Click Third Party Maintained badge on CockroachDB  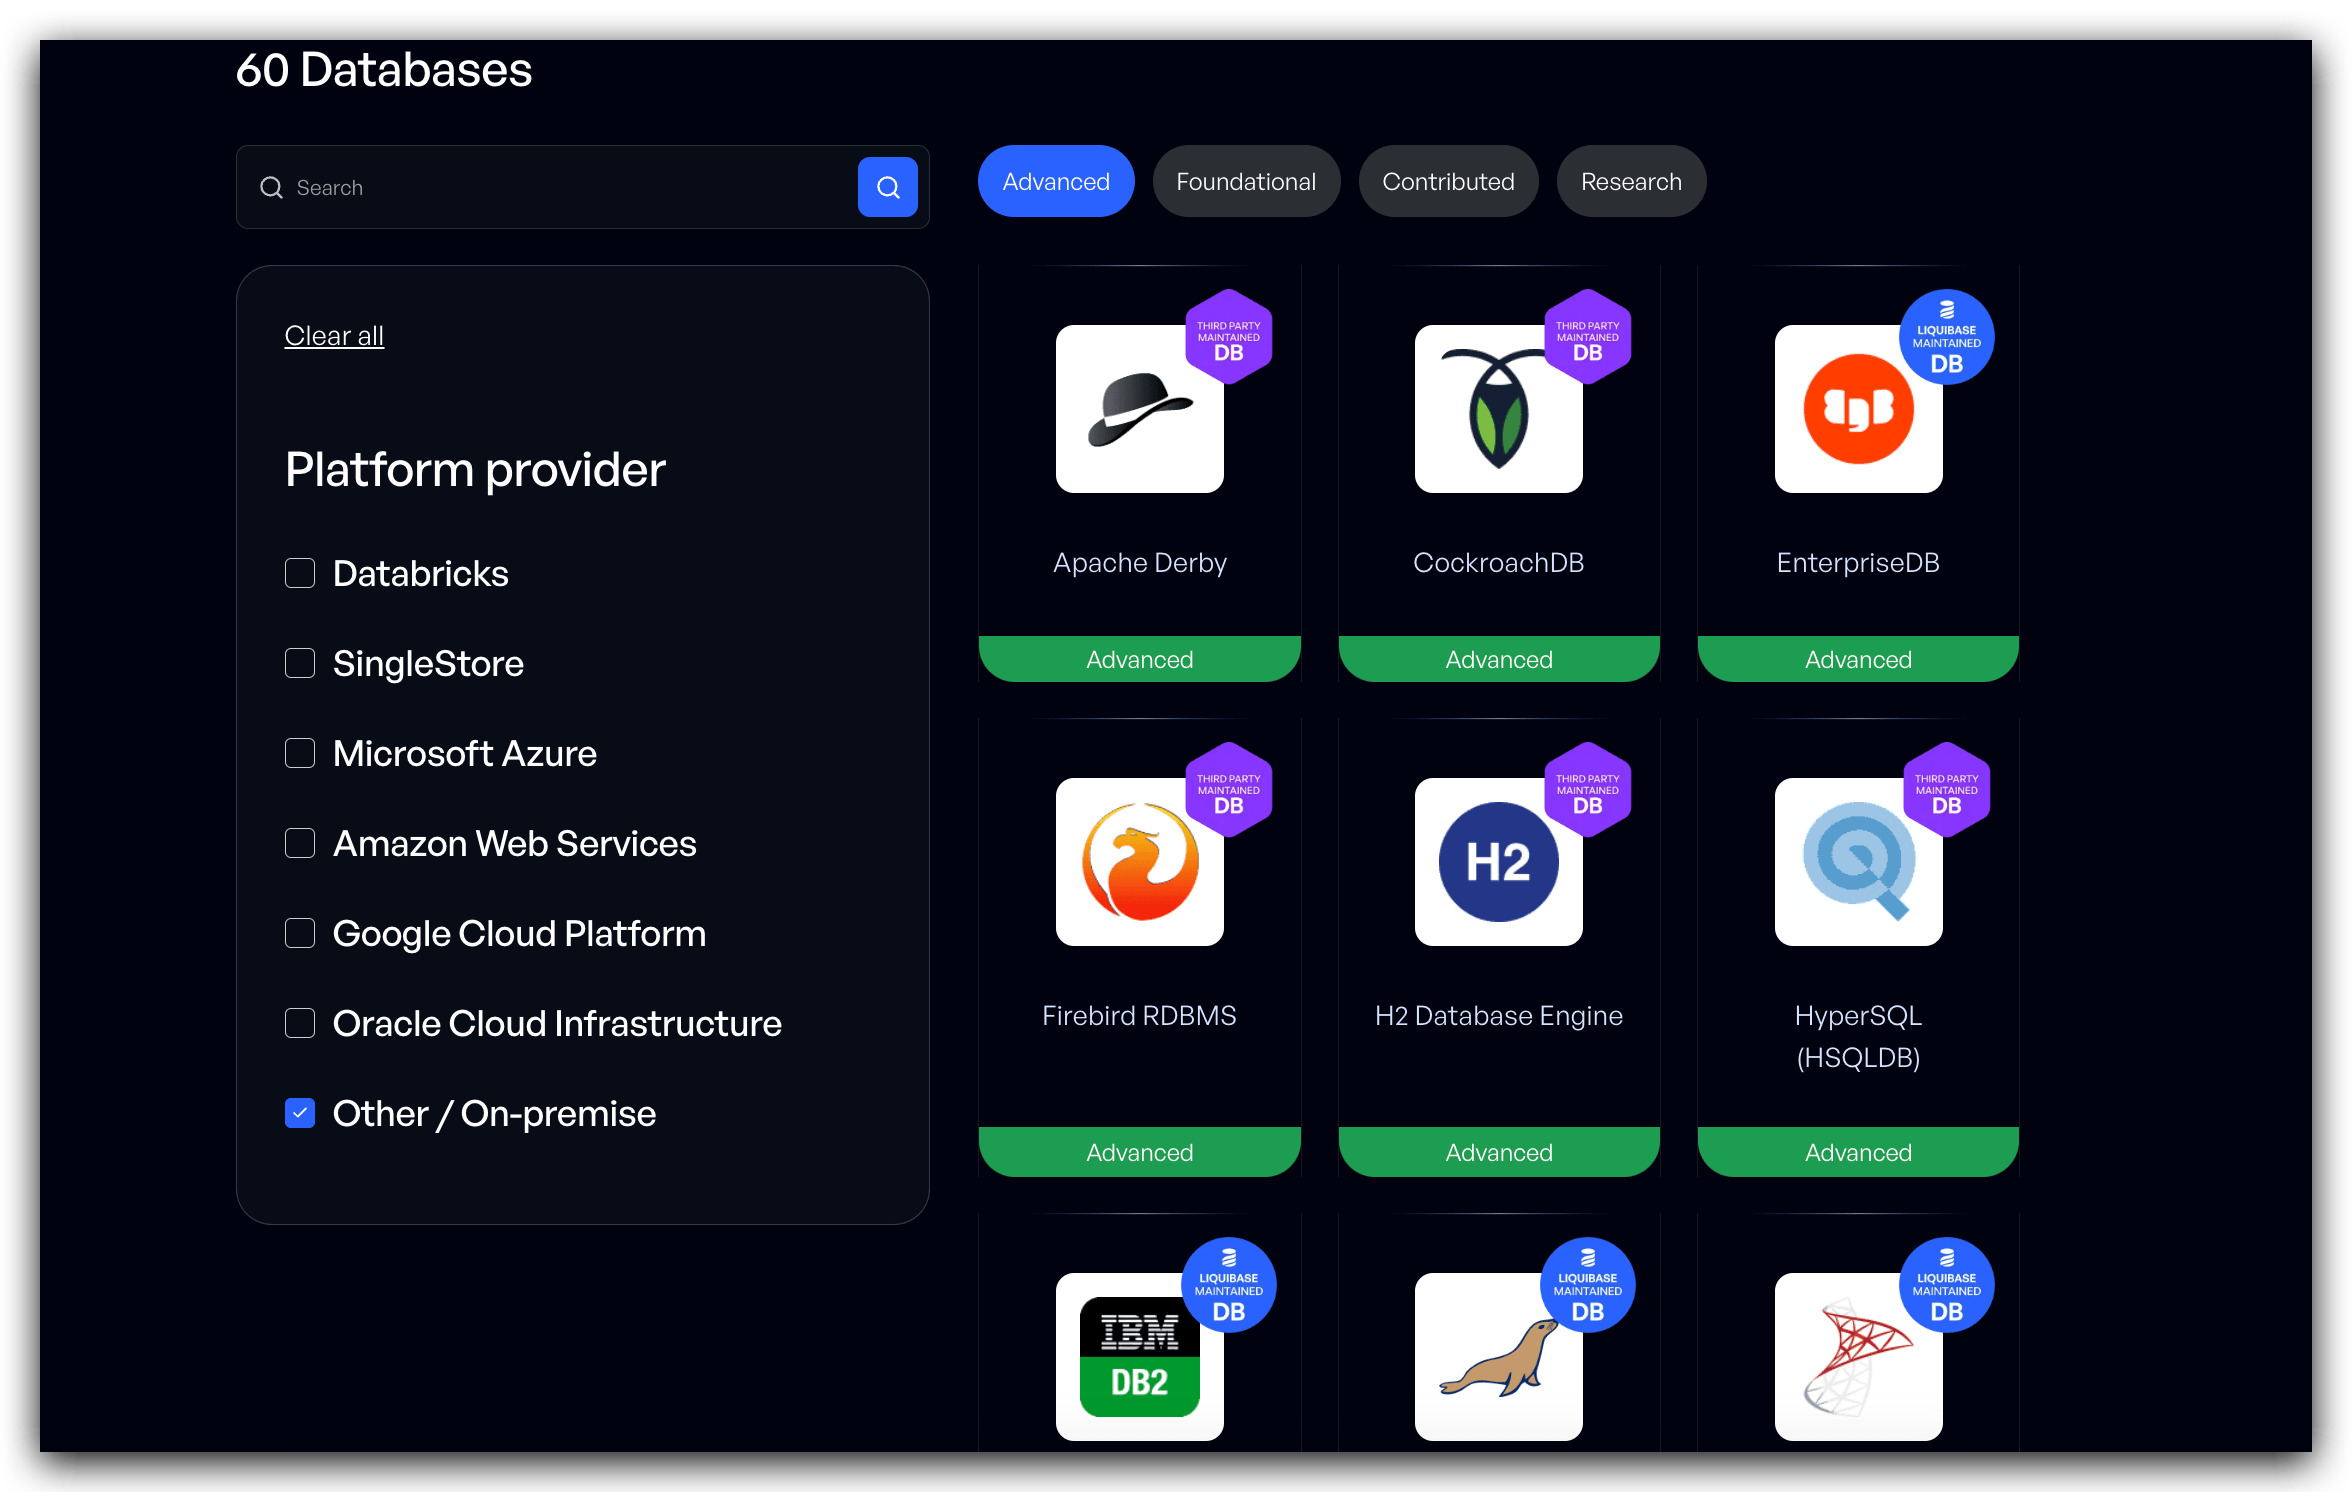(x=1588, y=337)
